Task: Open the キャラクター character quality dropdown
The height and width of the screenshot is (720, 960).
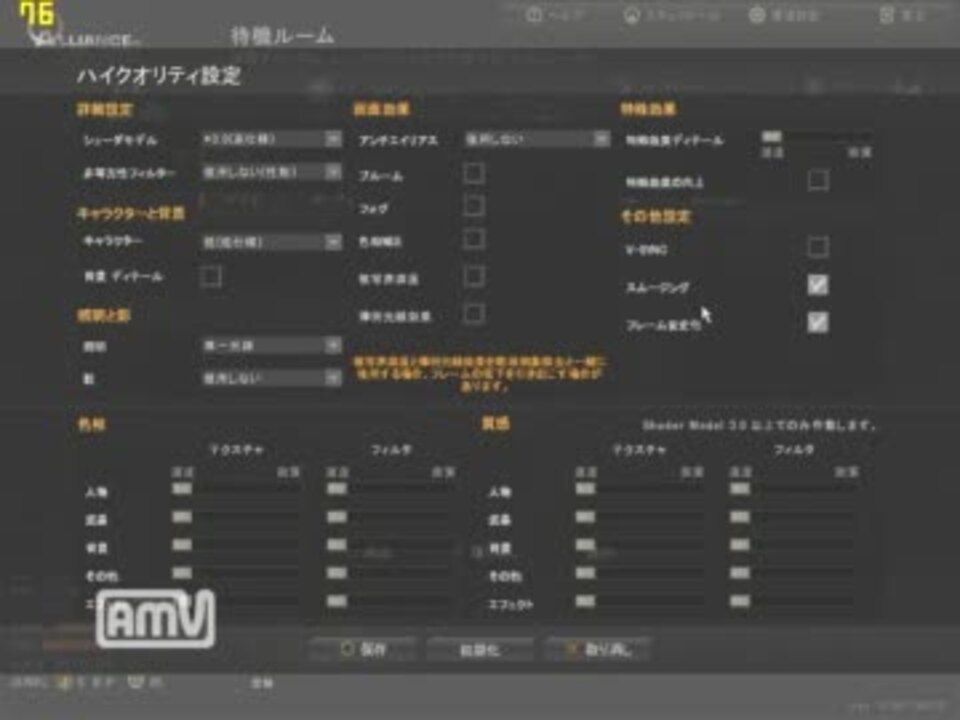Action: pos(271,242)
